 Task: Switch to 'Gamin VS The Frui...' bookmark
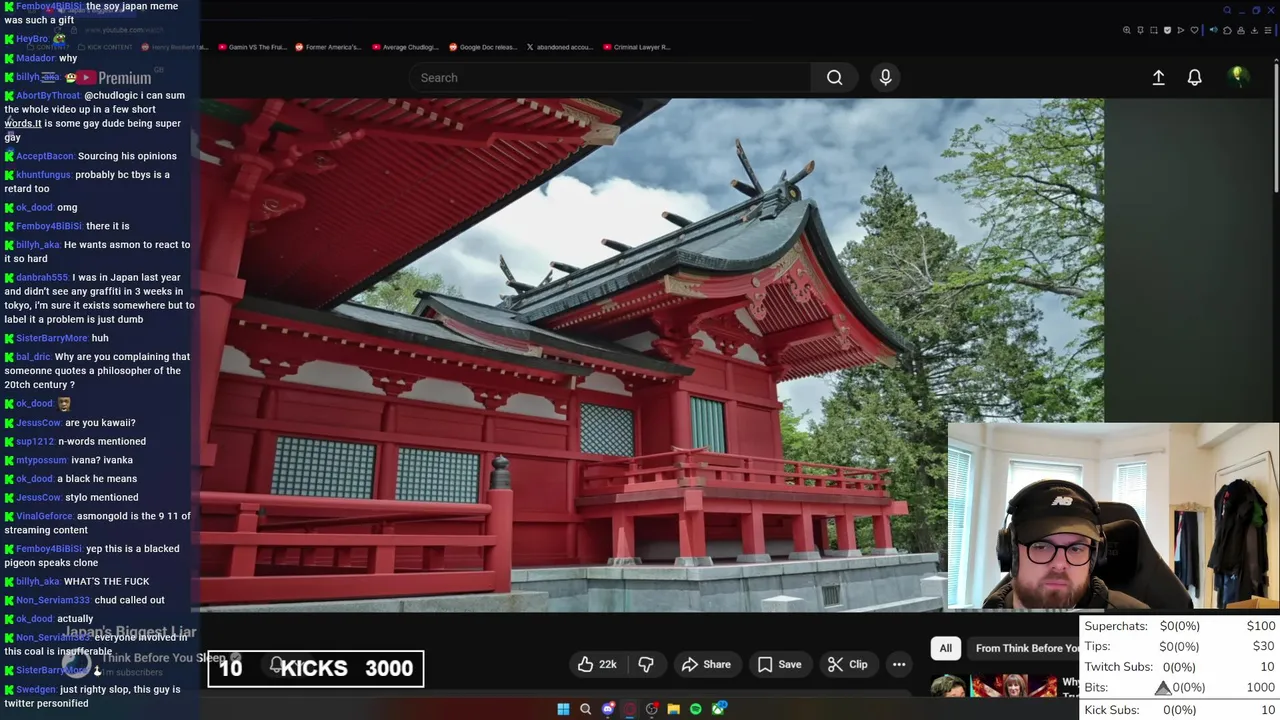[x=252, y=47]
